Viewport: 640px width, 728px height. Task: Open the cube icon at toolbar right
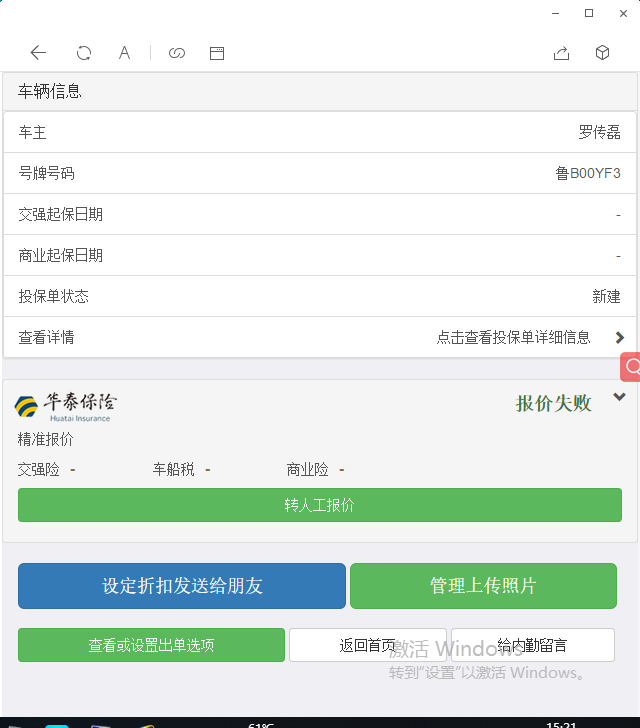coord(602,52)
